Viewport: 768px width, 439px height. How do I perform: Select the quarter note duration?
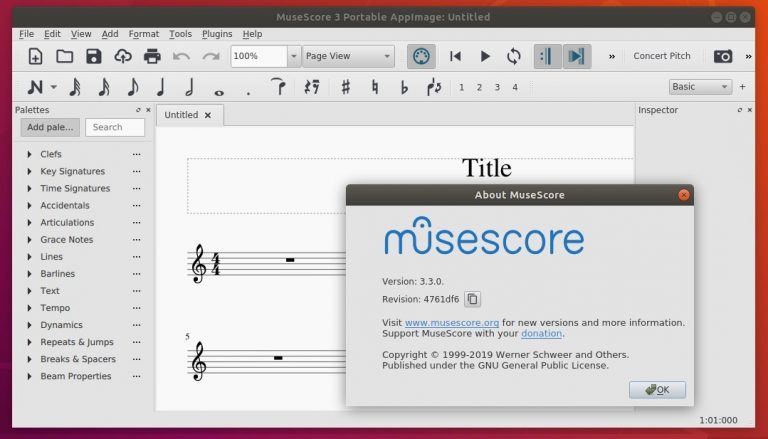coord(161,87)
